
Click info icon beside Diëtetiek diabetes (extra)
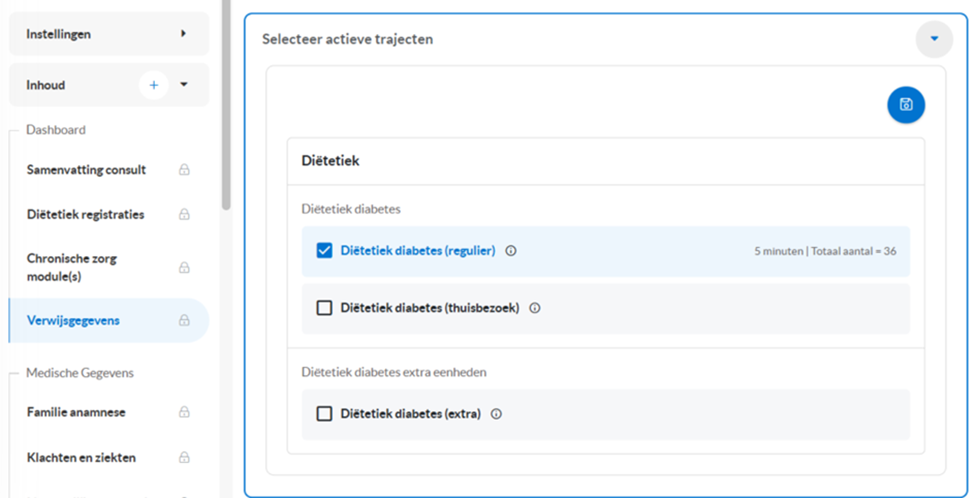click(496, 414)
